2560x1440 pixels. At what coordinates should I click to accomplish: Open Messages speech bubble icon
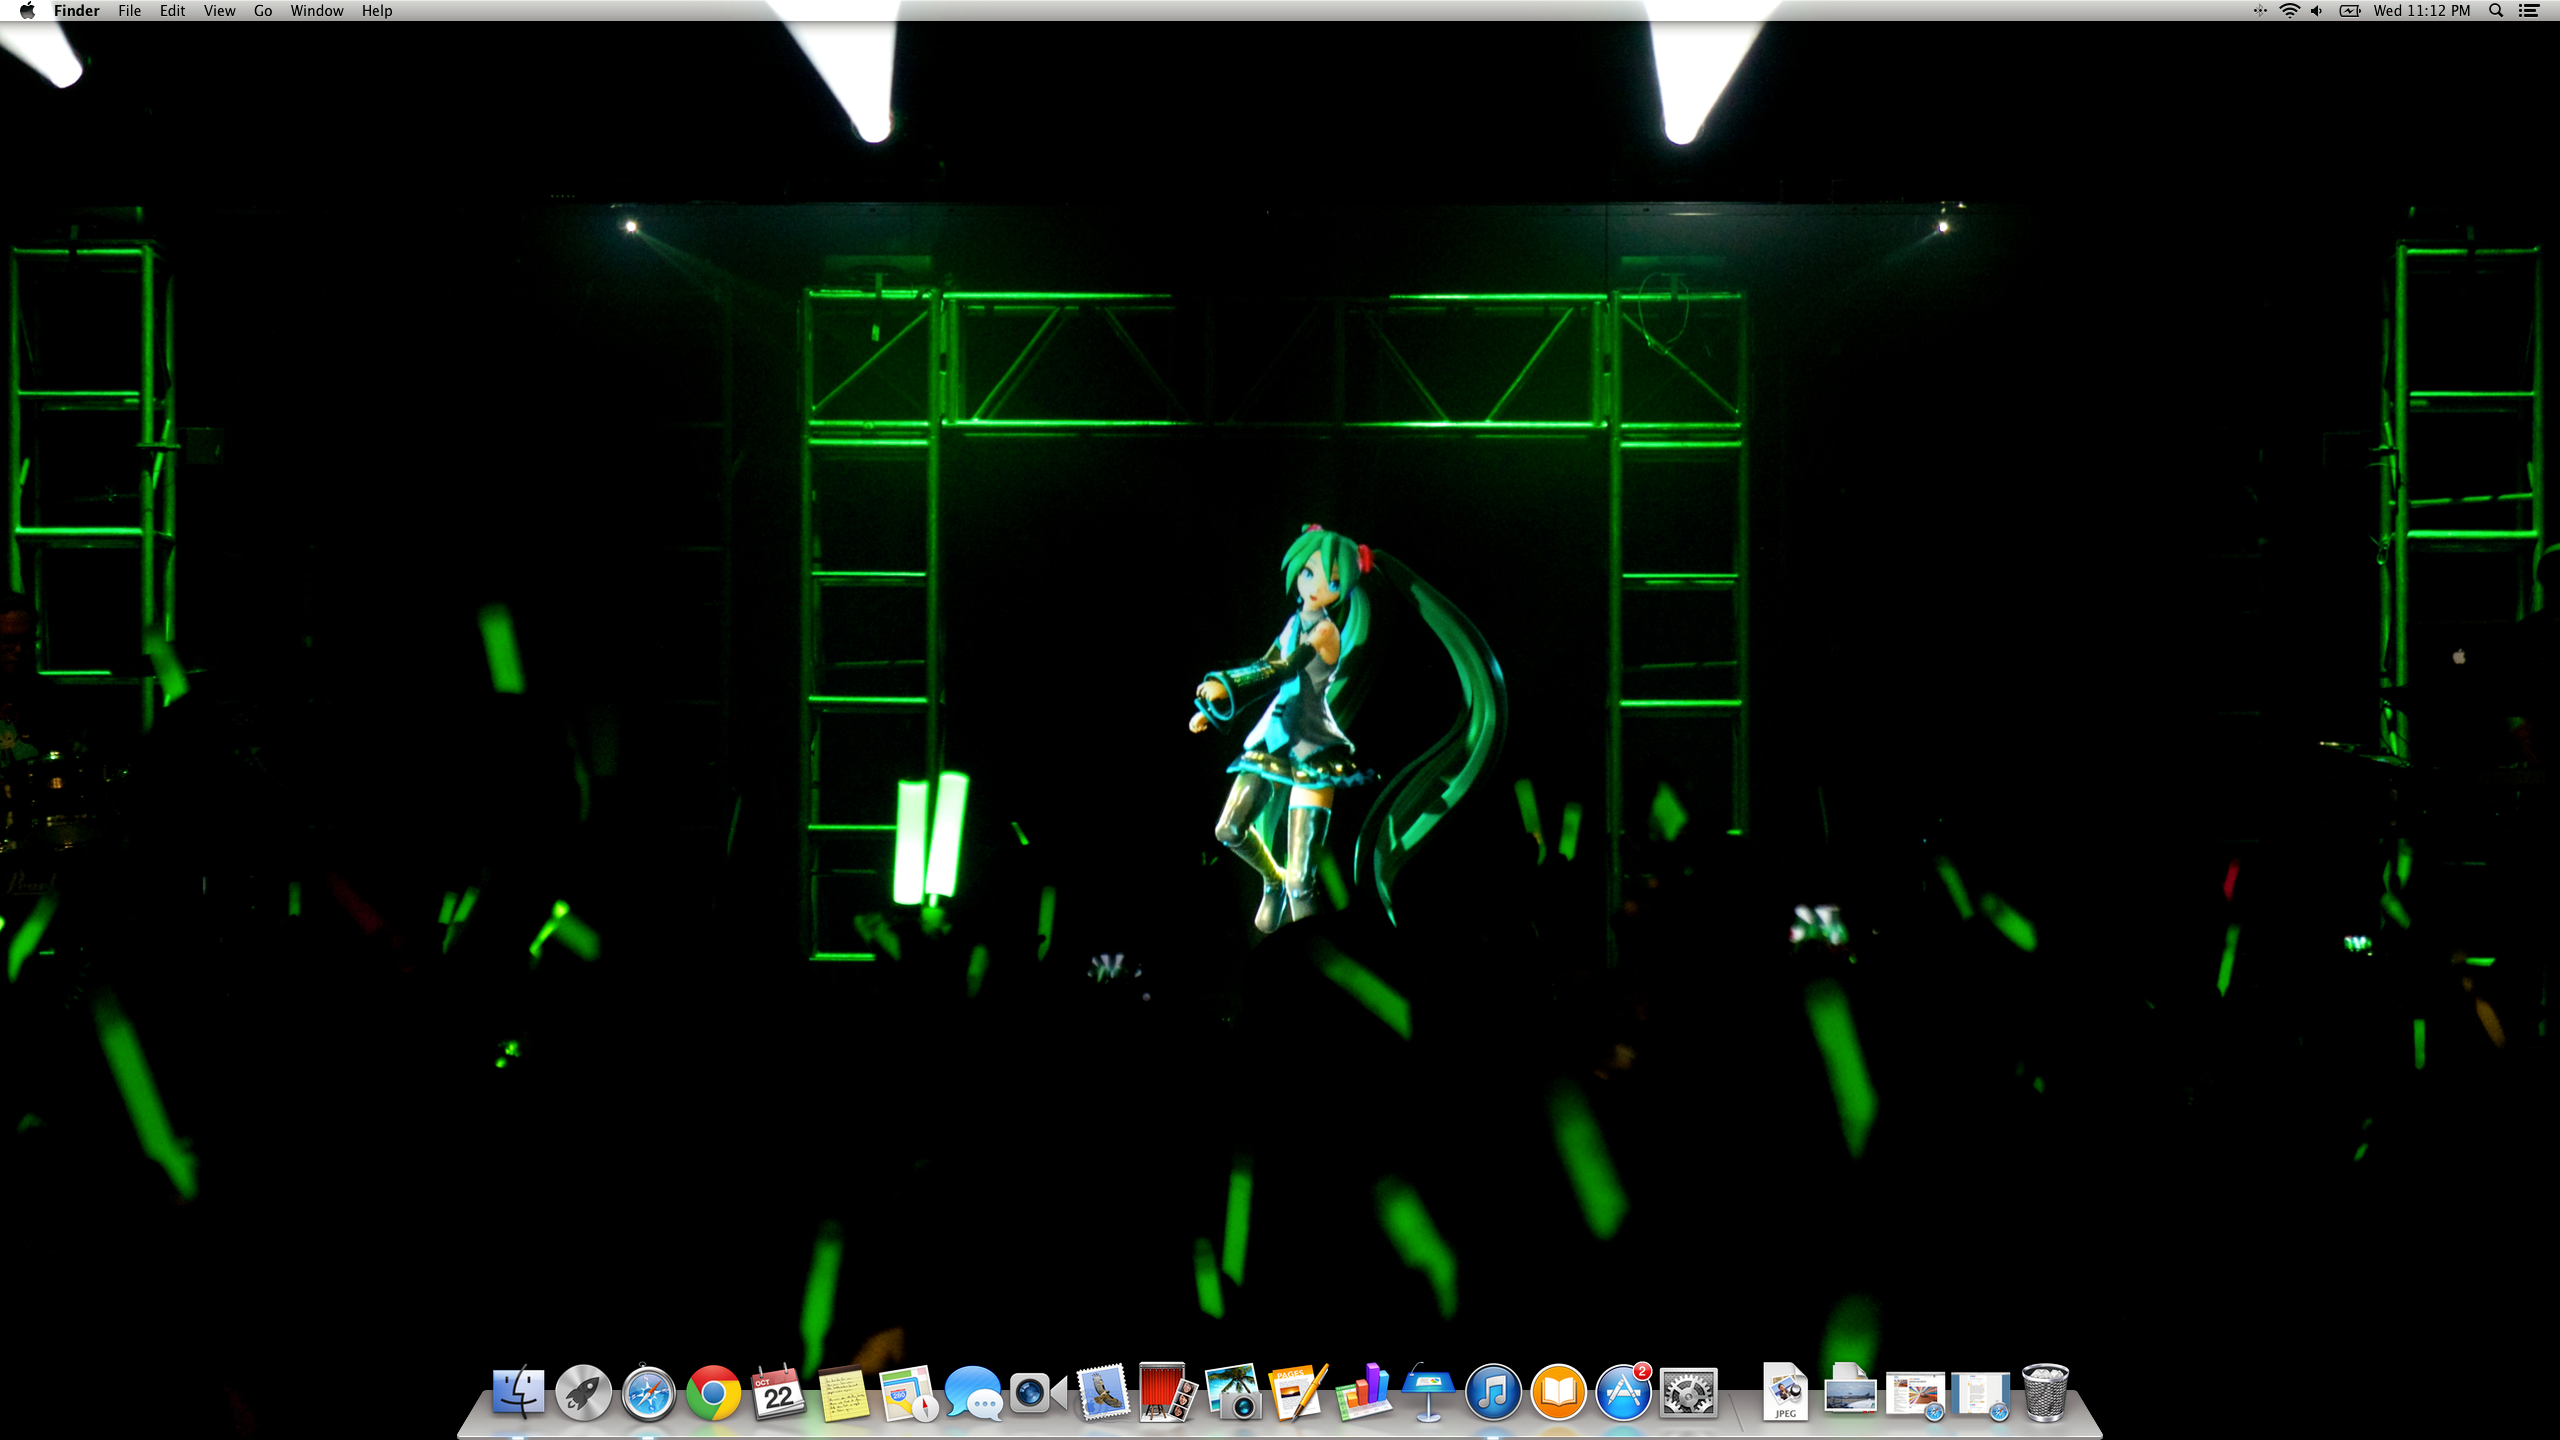[x=973, y=1392]
